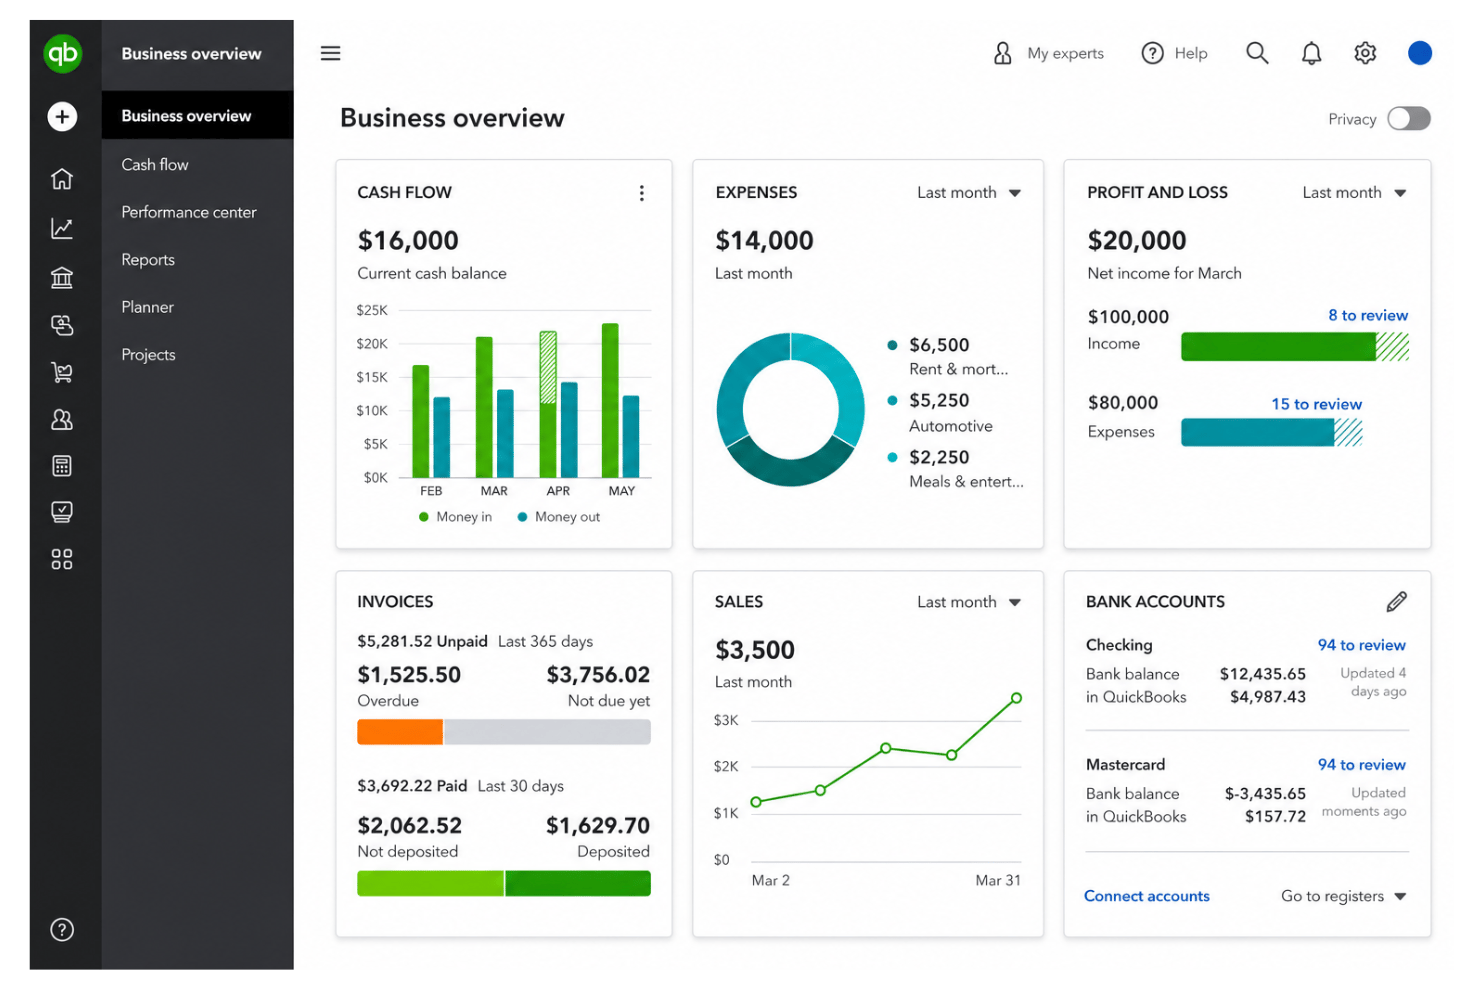
Task: Click the dark green Deposited bar
Action: point(578,883)
